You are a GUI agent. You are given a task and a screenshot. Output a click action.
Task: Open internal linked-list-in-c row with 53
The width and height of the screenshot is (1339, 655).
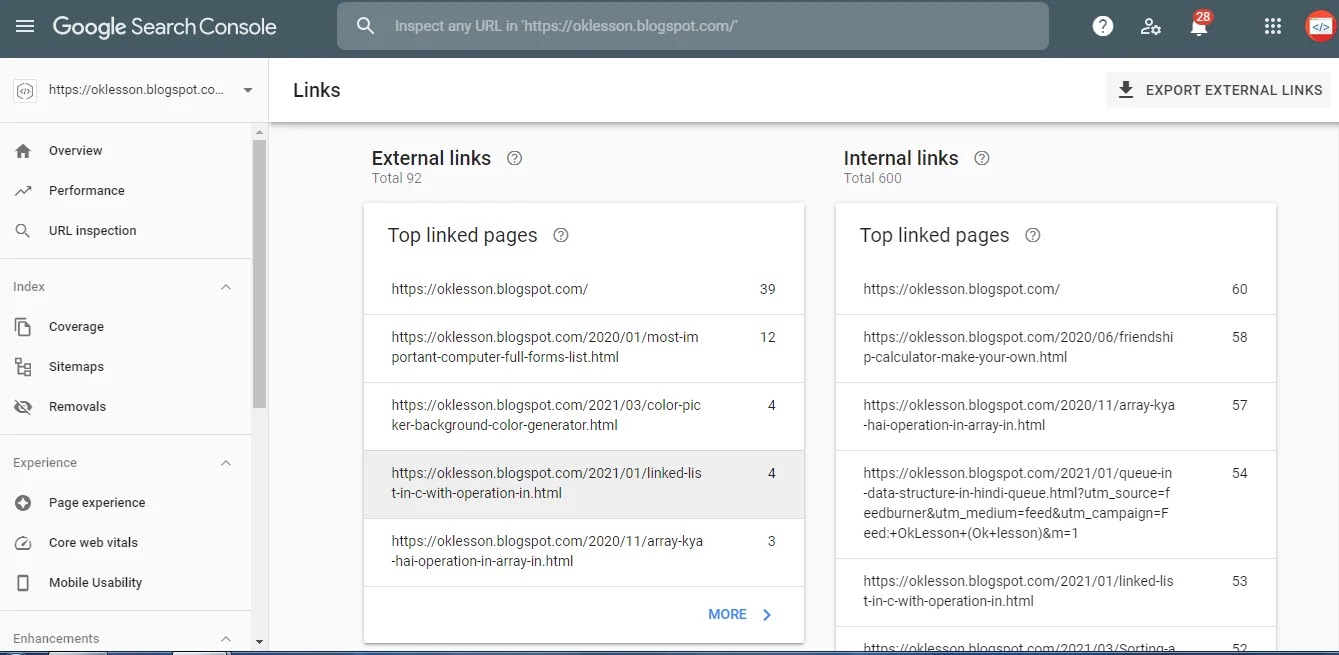[x=1056, y=591]
